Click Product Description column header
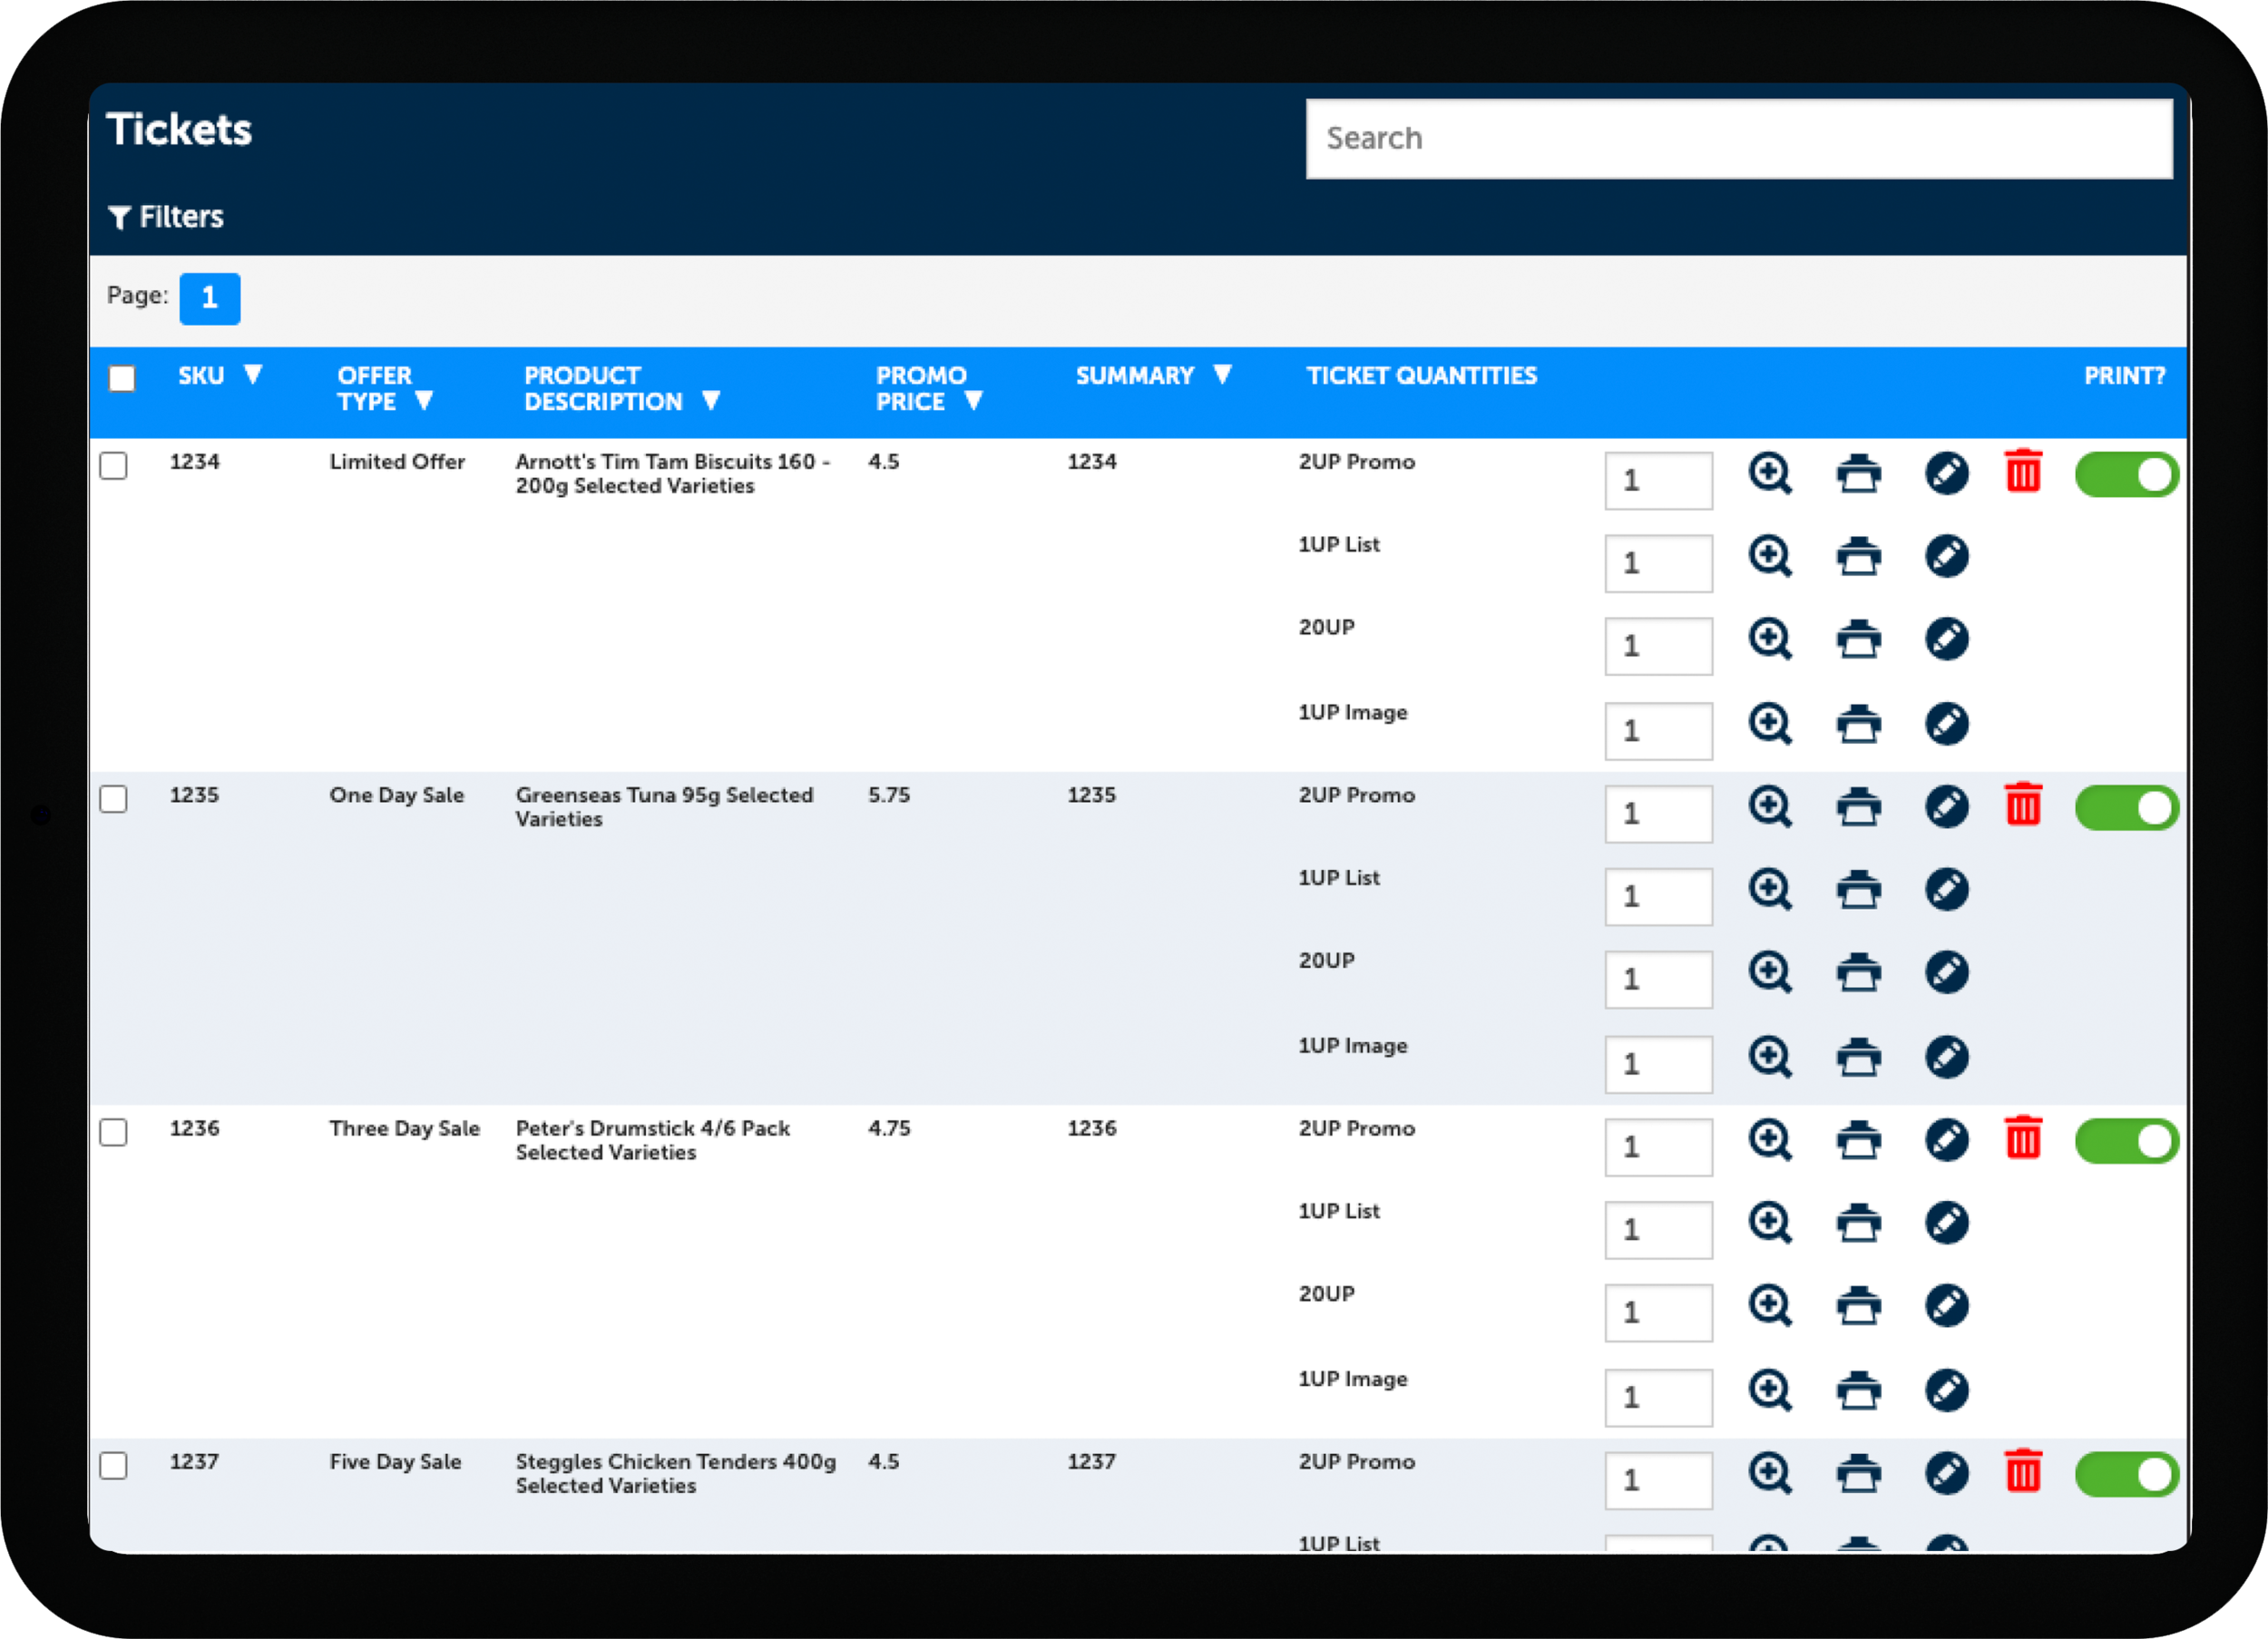Viewport: 2268px width, 1639px height. click(x=603, y=388)
